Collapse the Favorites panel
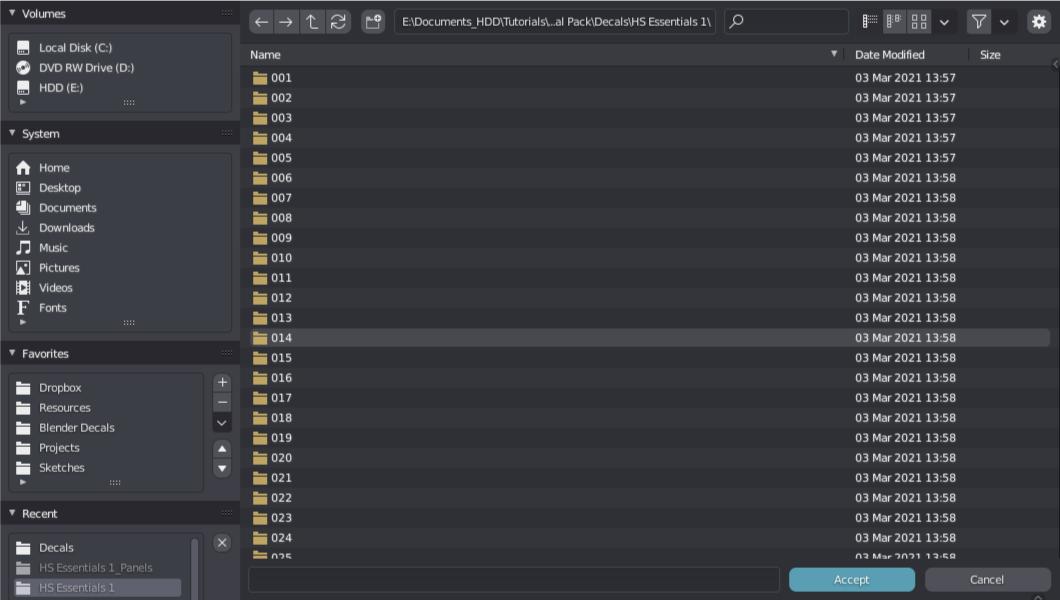This screenshot has width=1060, height=600. (x=12, y=353)
